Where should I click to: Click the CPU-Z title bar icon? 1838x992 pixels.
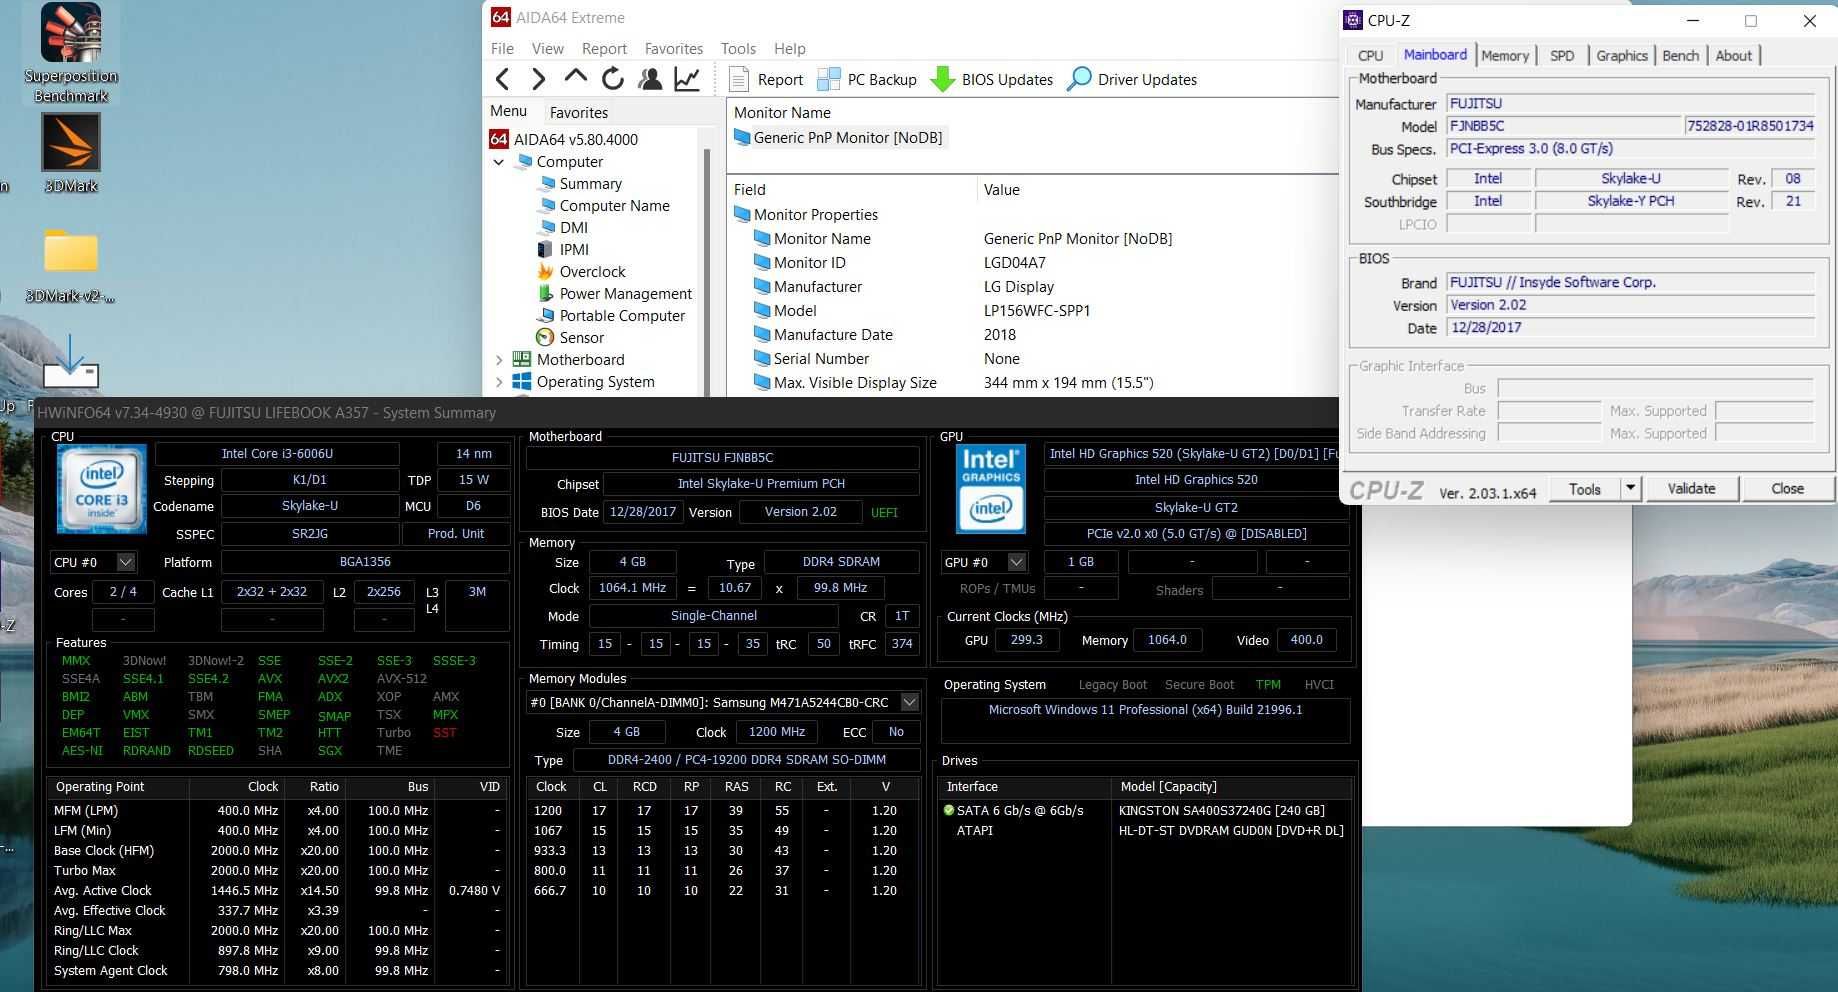coord(1353,20)
